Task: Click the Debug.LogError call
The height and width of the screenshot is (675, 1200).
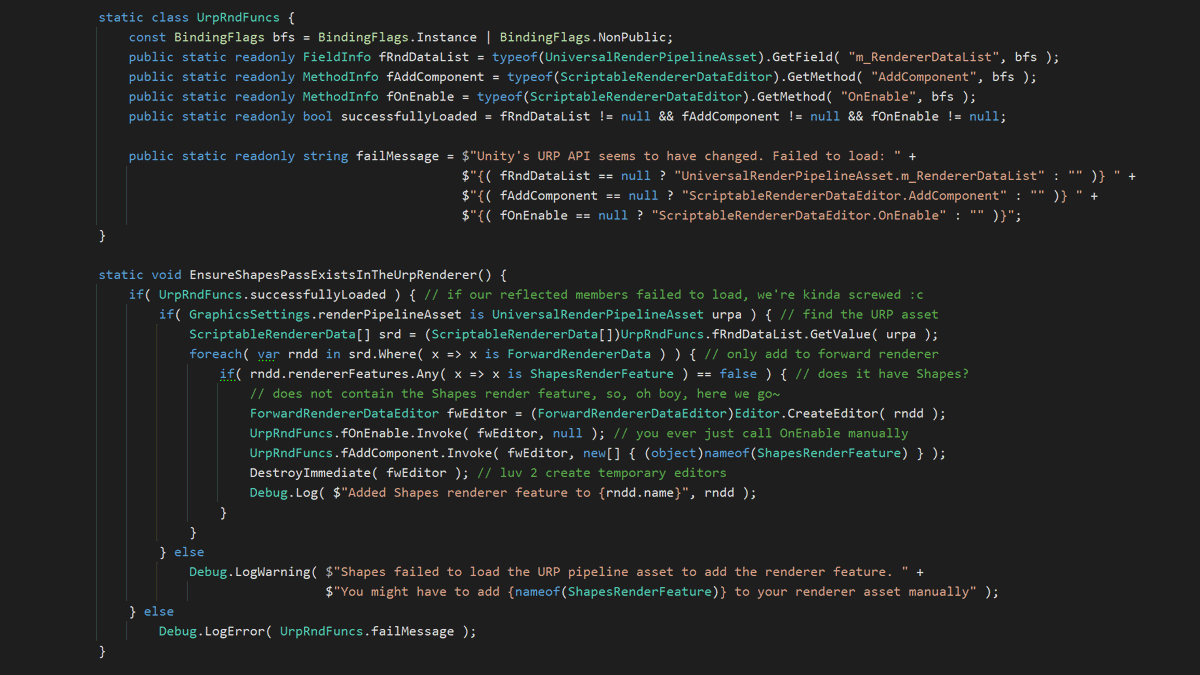Action: coord(211,632)
